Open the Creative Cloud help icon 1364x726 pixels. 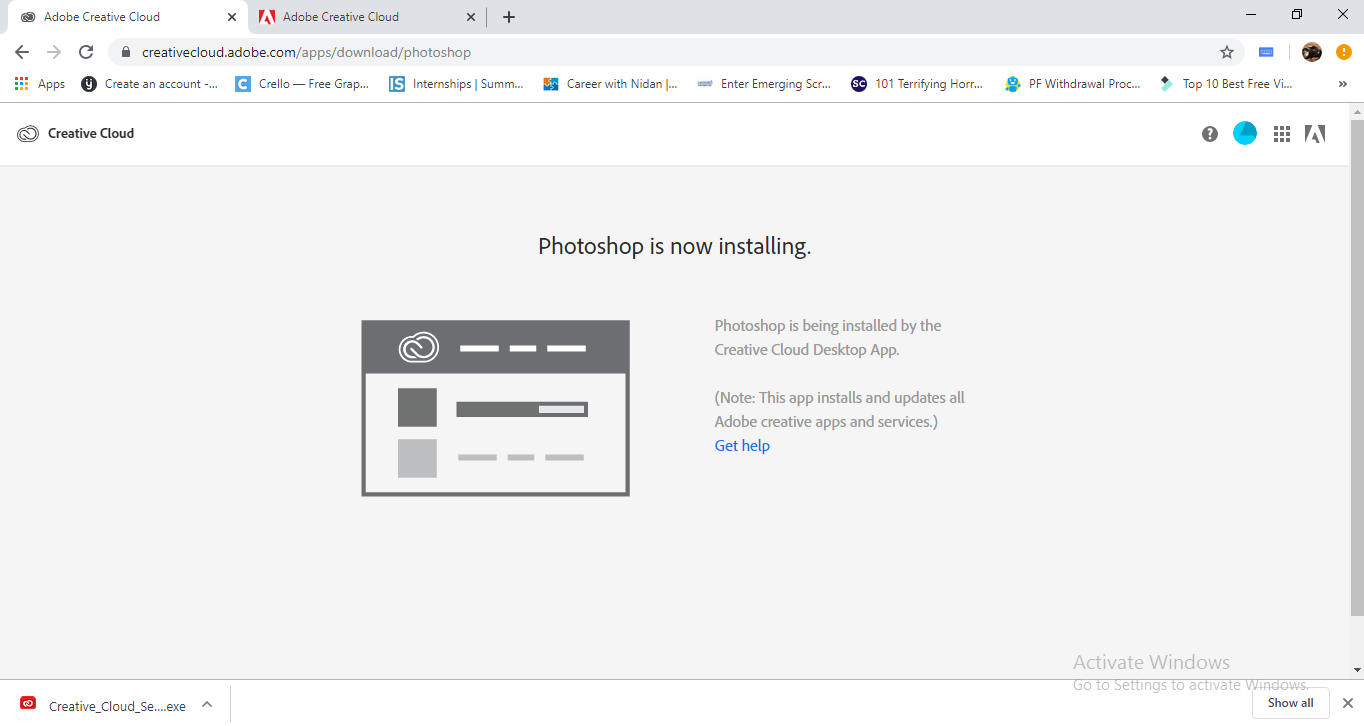(x=1209, y=133)
